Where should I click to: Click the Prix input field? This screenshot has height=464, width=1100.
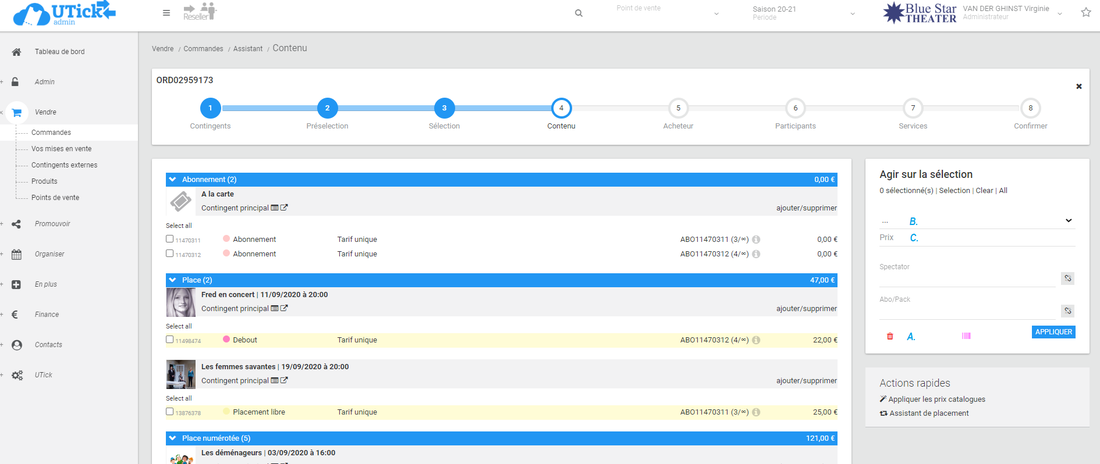click(990, 238)
